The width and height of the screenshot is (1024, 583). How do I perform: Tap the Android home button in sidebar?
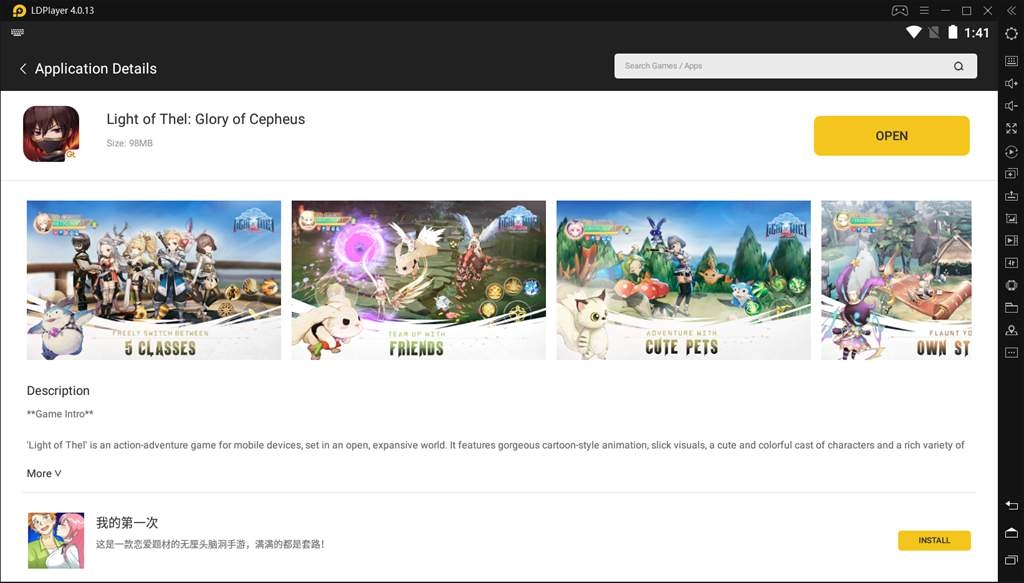tap(1011, 533)
